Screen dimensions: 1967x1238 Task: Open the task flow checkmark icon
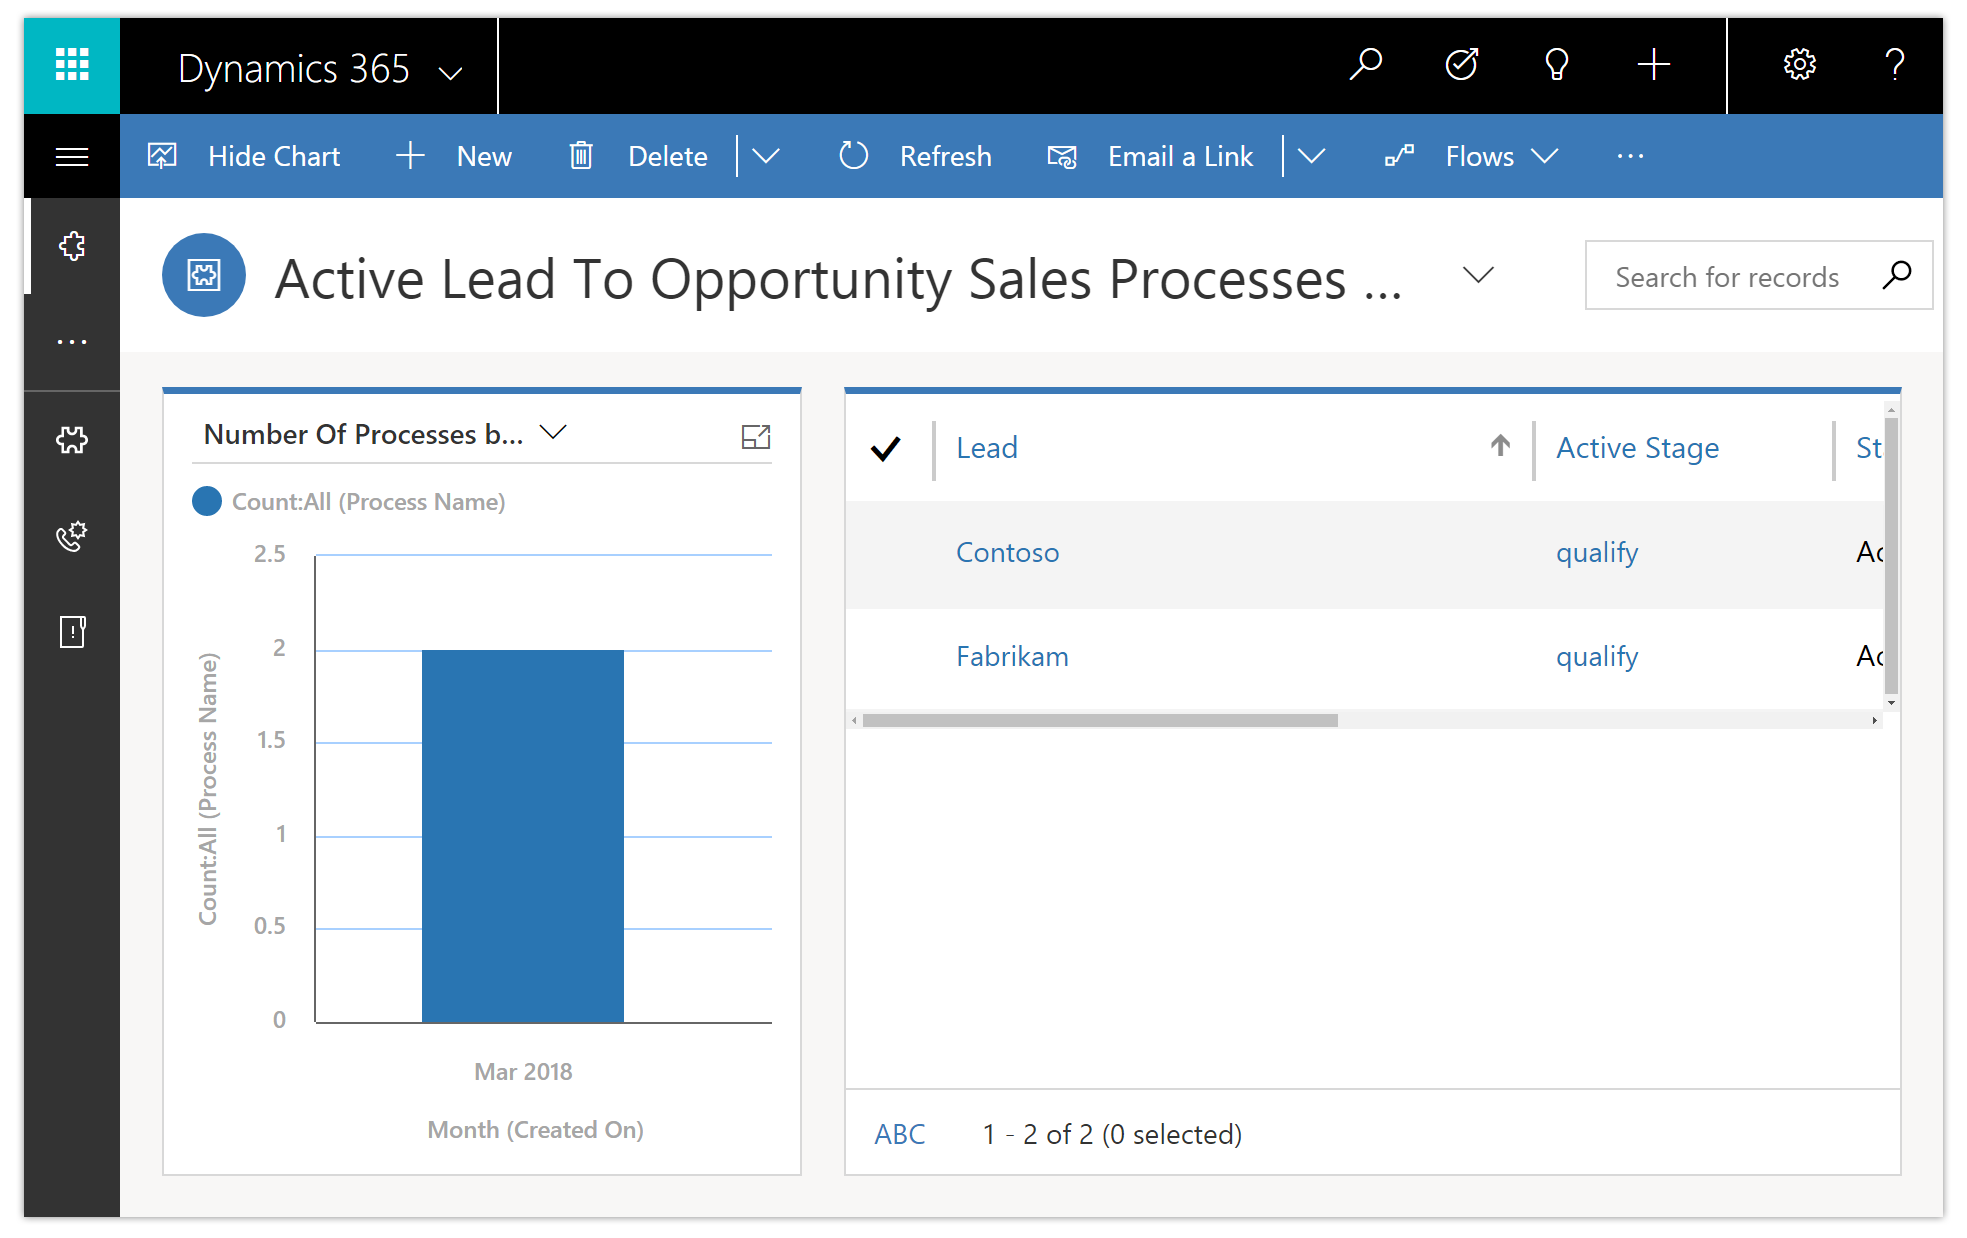click(x=1461, y=65)
